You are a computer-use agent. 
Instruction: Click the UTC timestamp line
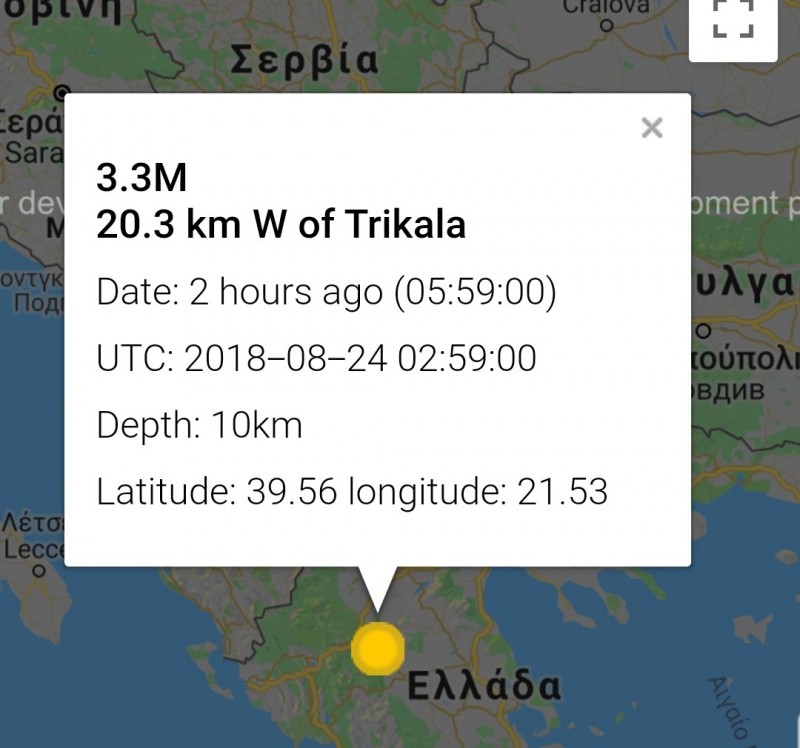(316, 358)
